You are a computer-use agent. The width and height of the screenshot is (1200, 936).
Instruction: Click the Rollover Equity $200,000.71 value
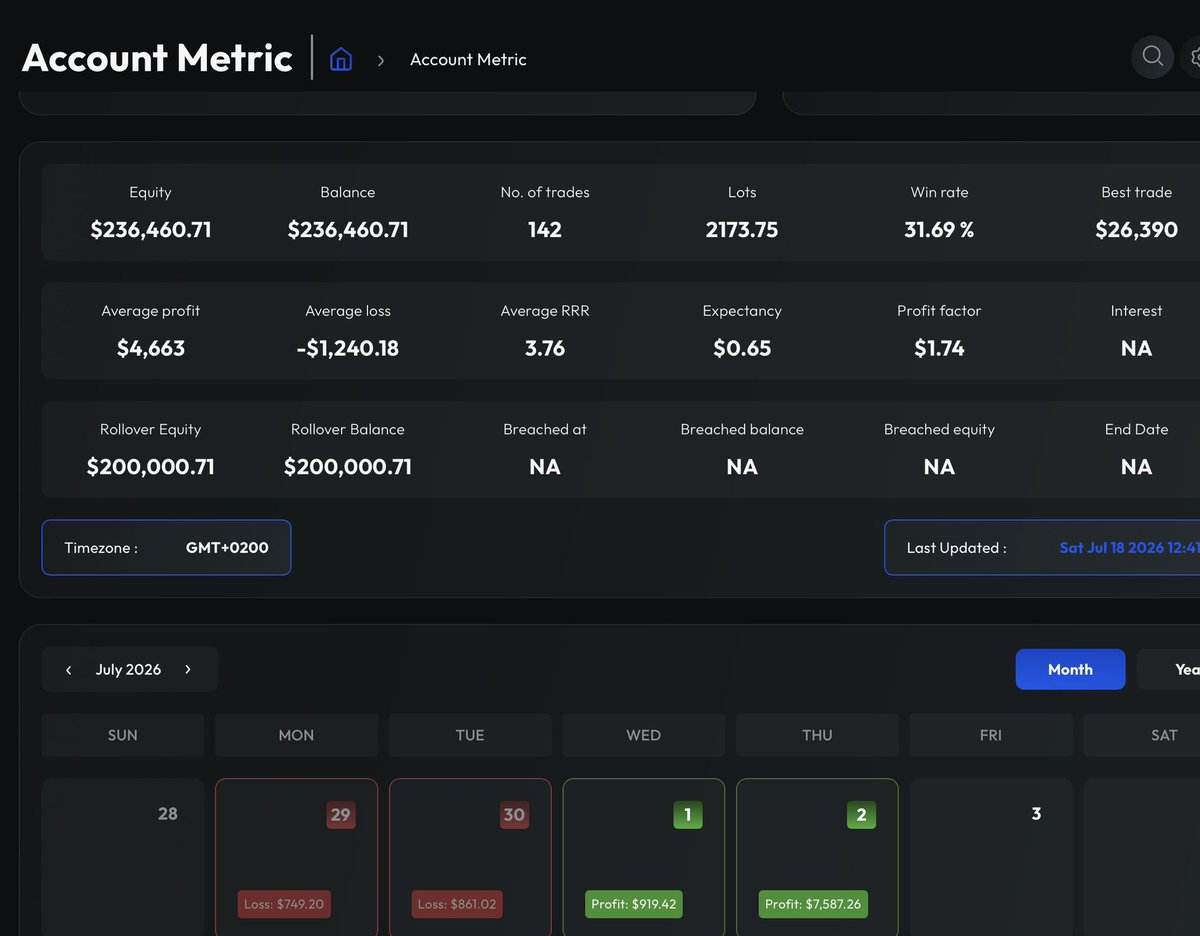[x=151, y=467]
